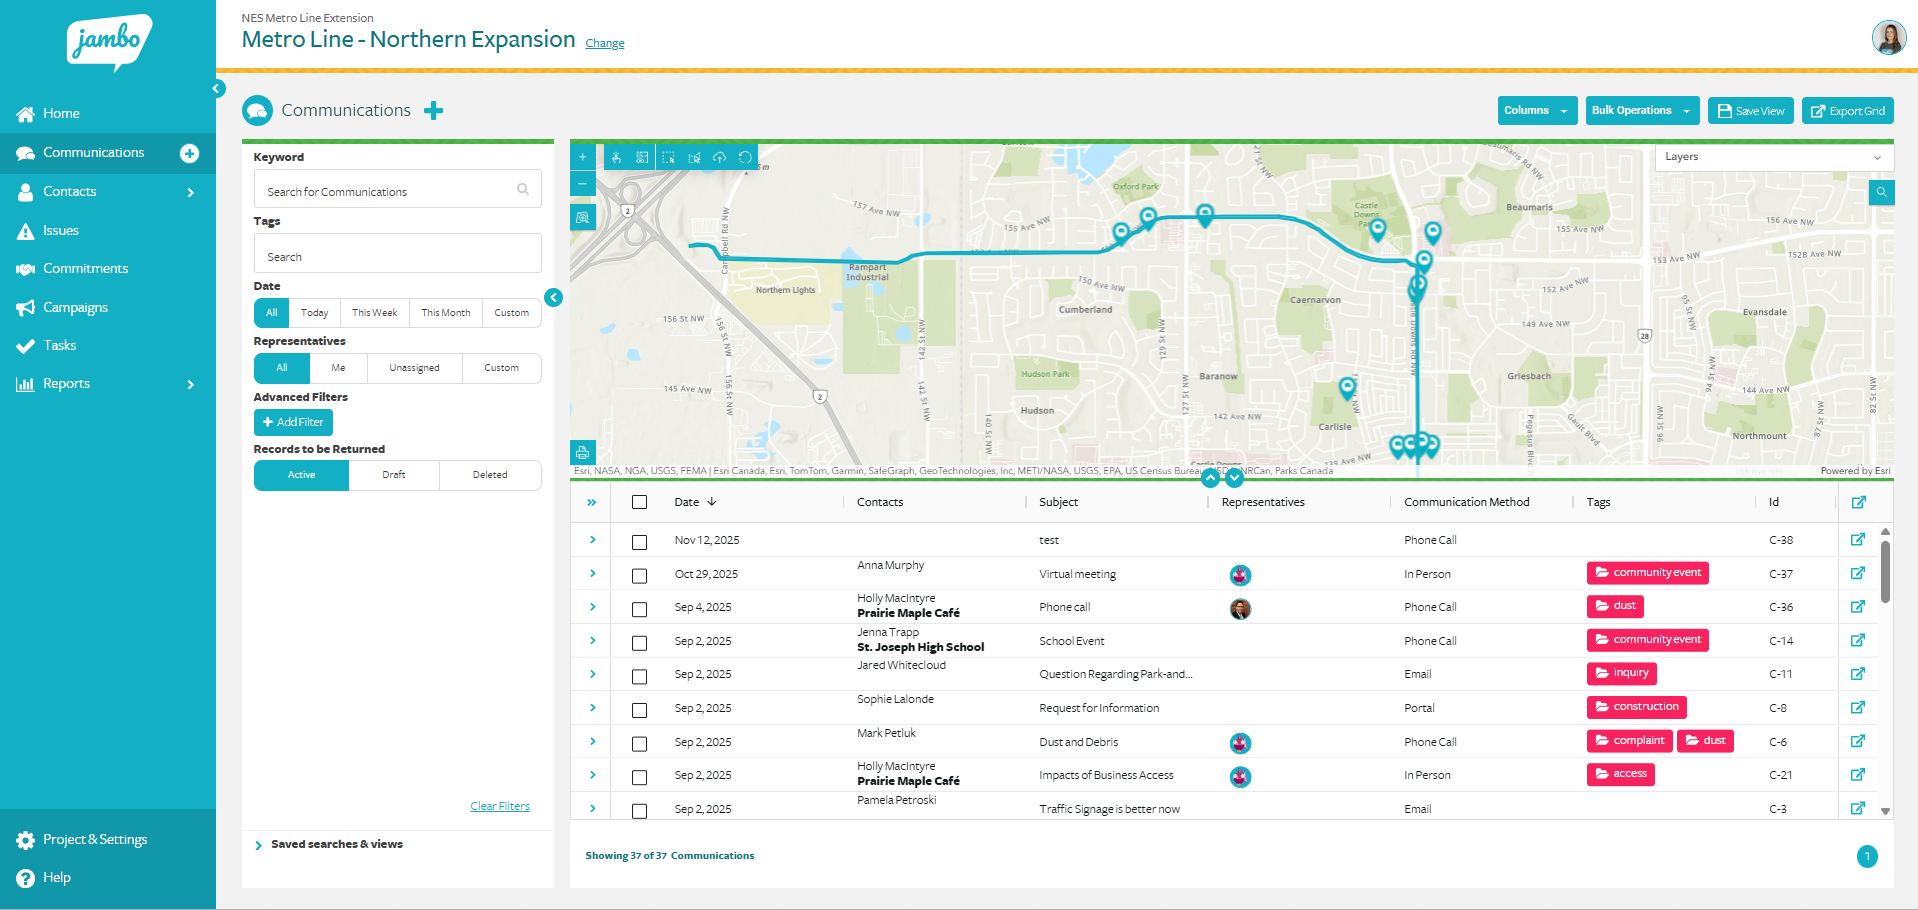Expand the C-36 Phone call row details
This screenshot has width=1918, height=910.
591,607
